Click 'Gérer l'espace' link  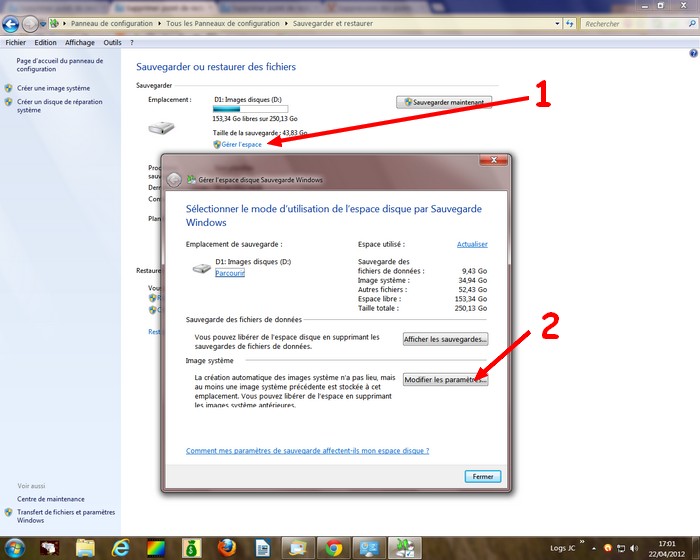[x=242, y=144]
